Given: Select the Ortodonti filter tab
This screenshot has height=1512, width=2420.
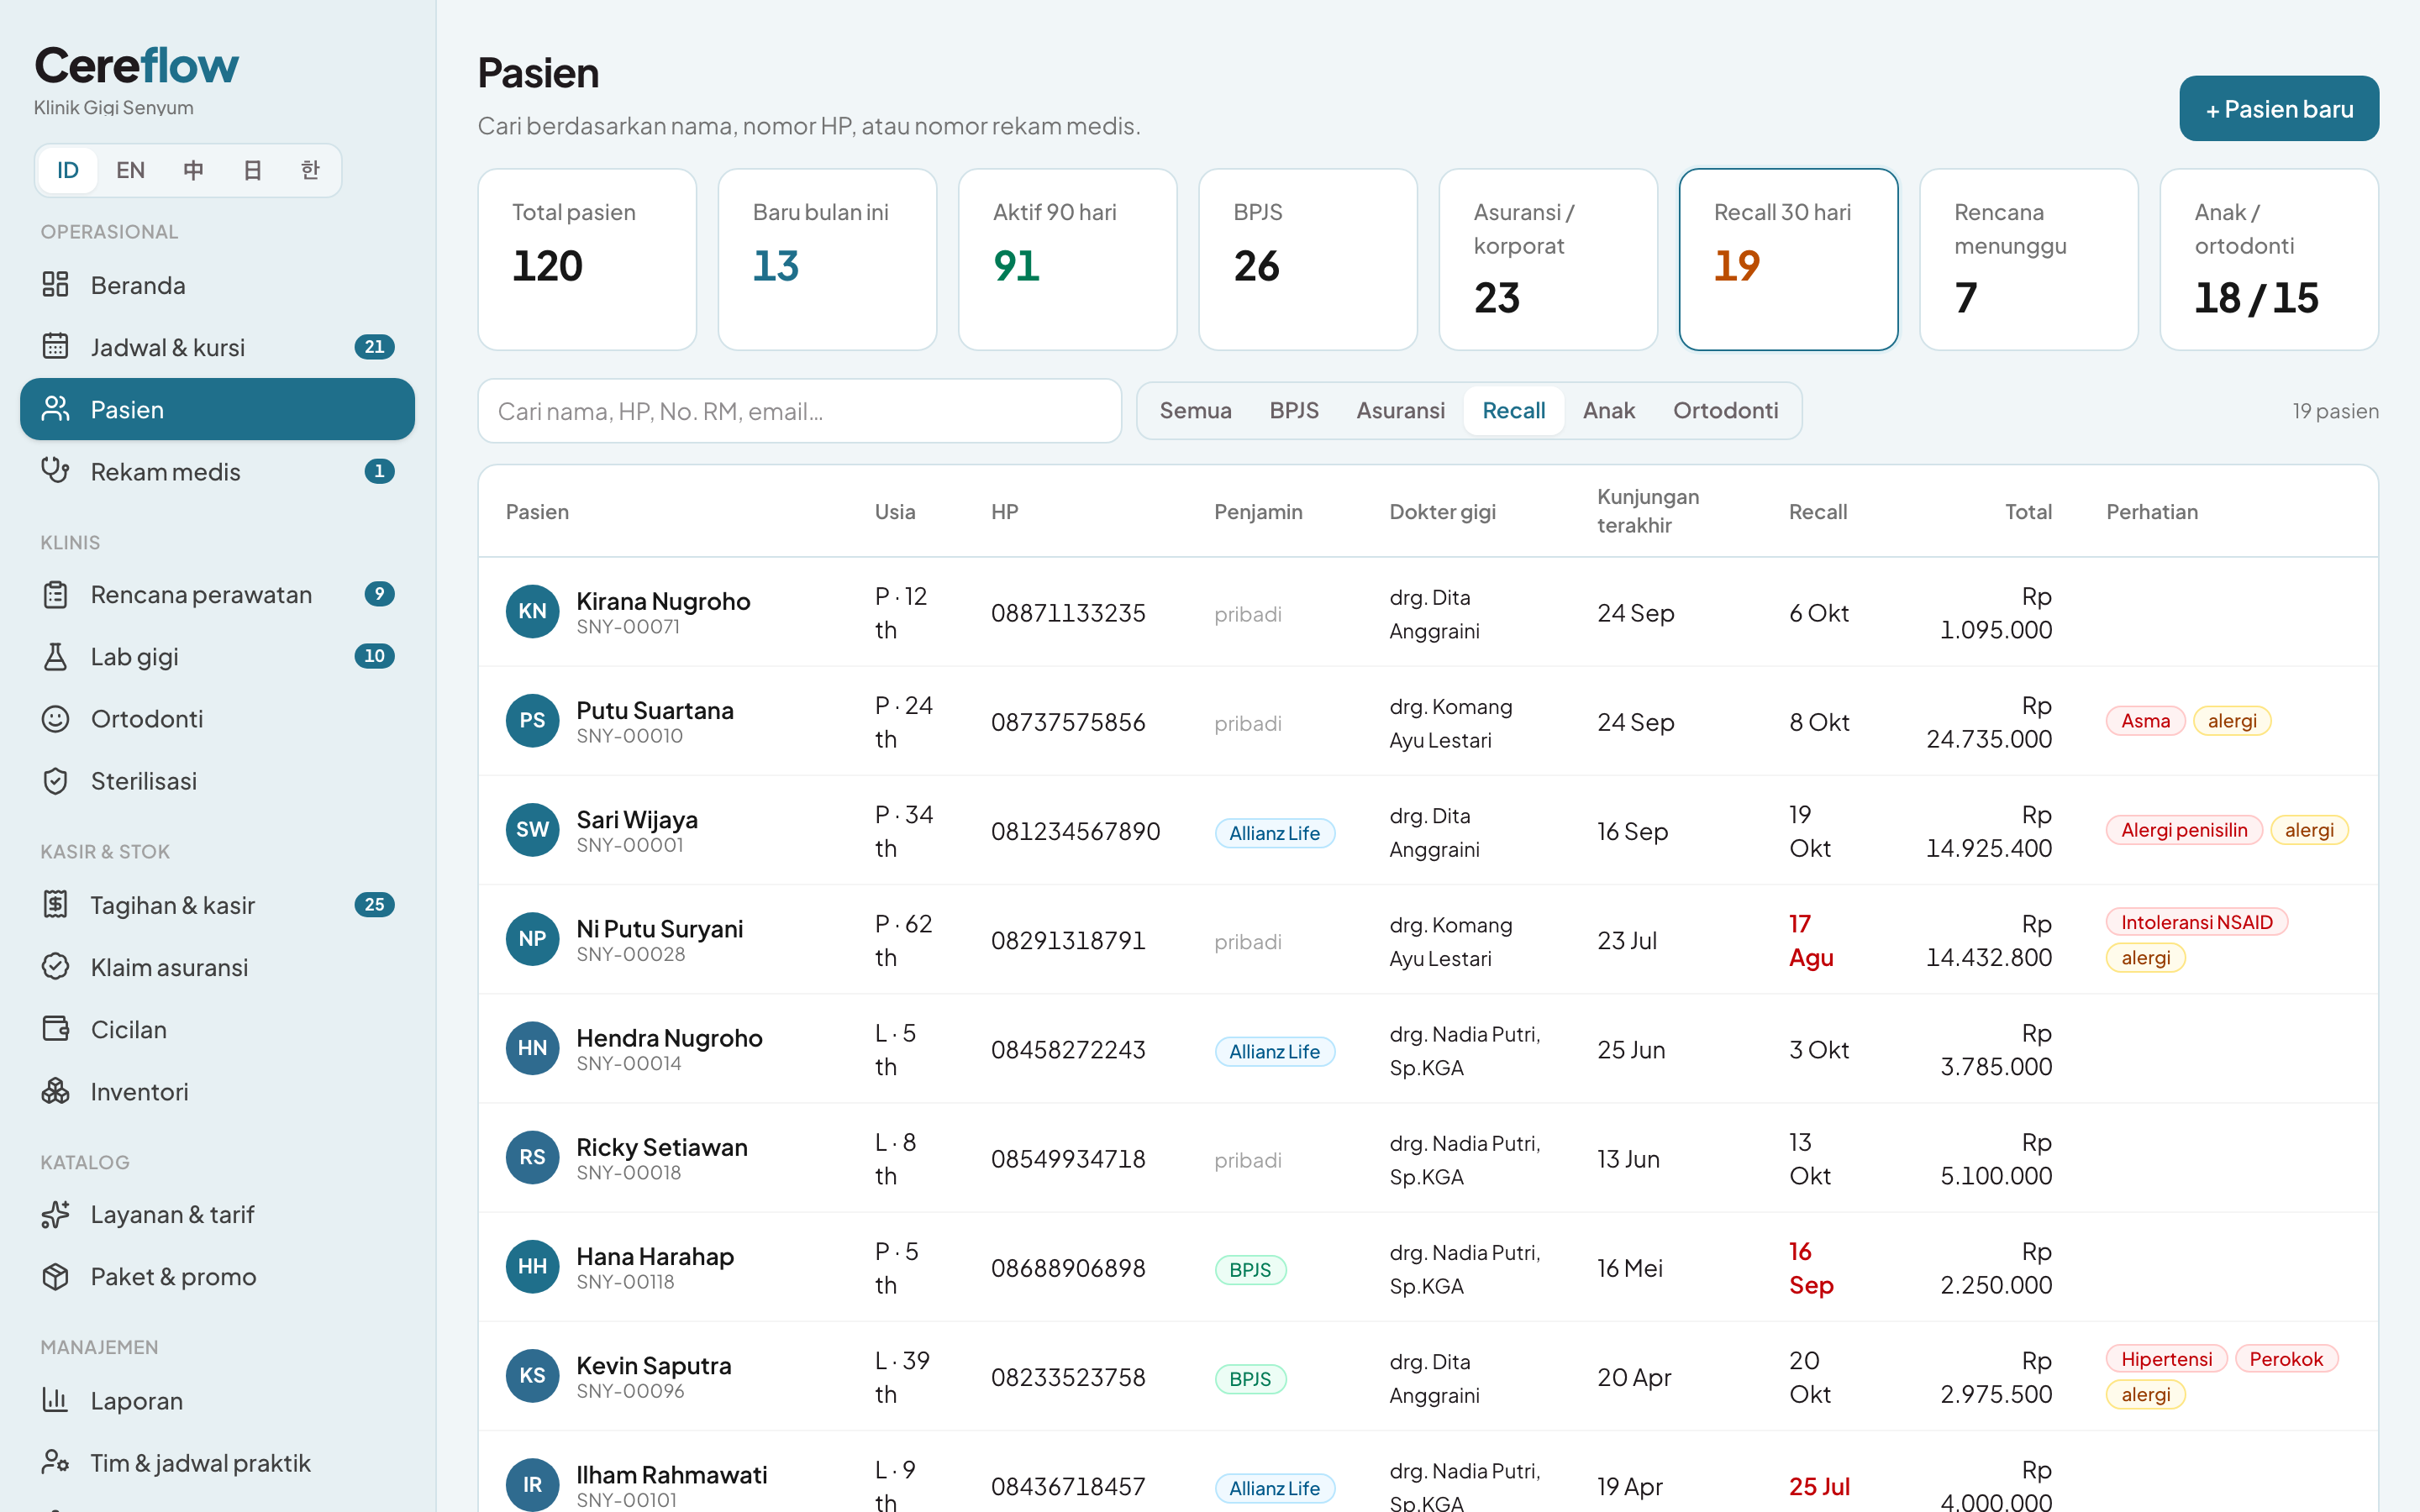Looking at the screenshot, I should click(1725, 411).
